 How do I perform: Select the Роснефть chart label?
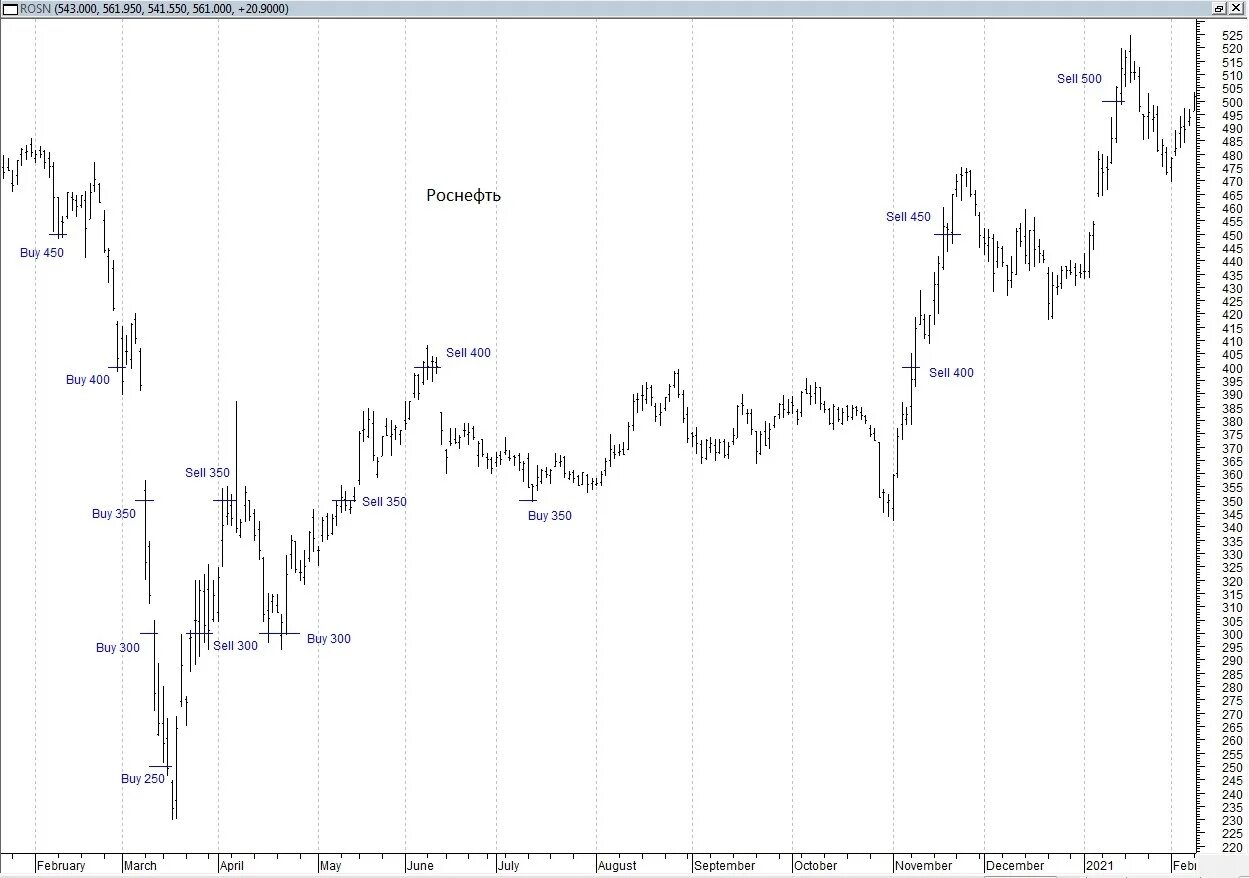pyautogui.click(x=463, y=195)
